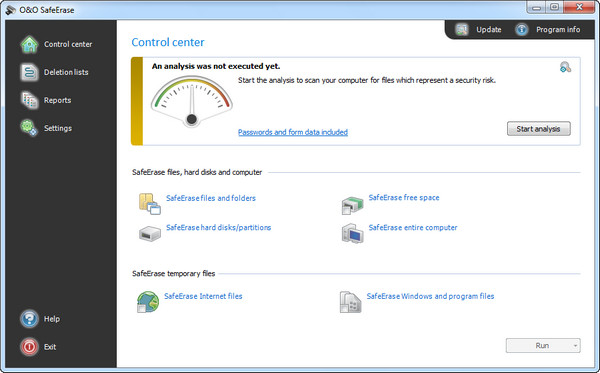Viewport: 600px width, 373px height.
Task: Click the Update text in top bar
Action: pos(489,29)
